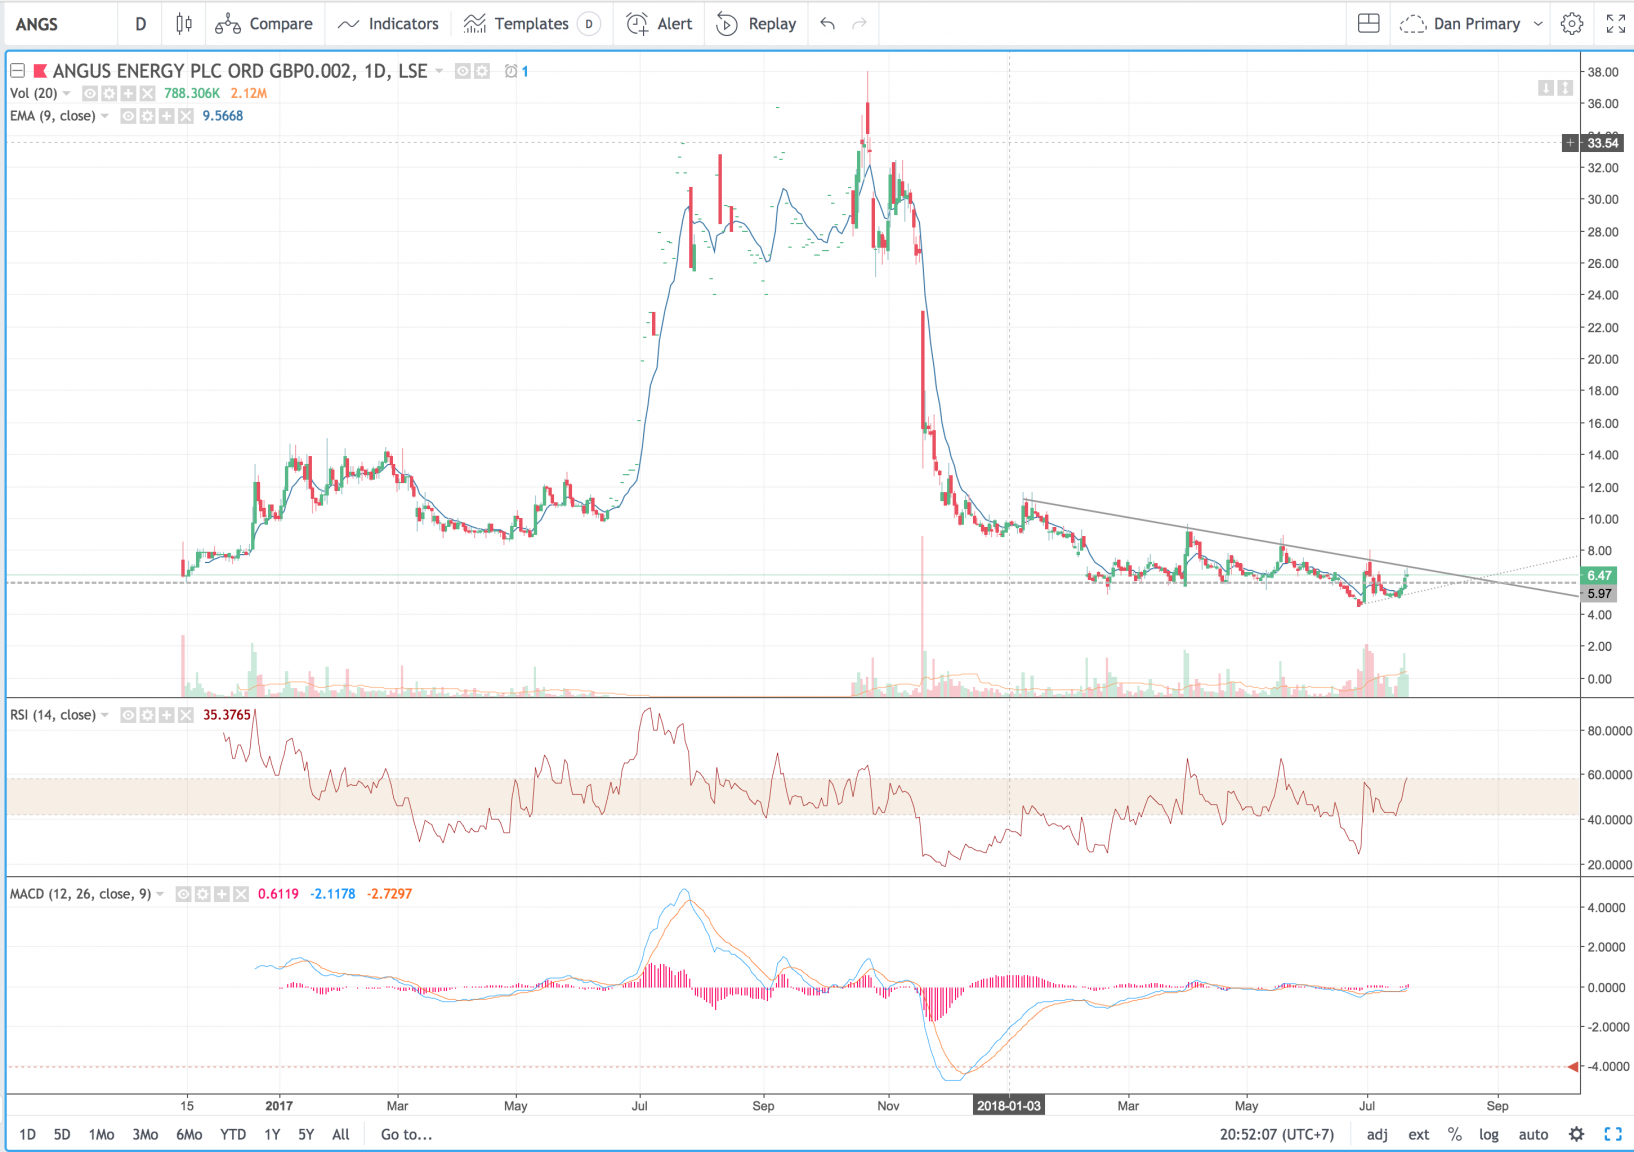This screenshot has height=1152, width=1634.
Task: Click the D badge next to Templates
Action: point(589,24)
